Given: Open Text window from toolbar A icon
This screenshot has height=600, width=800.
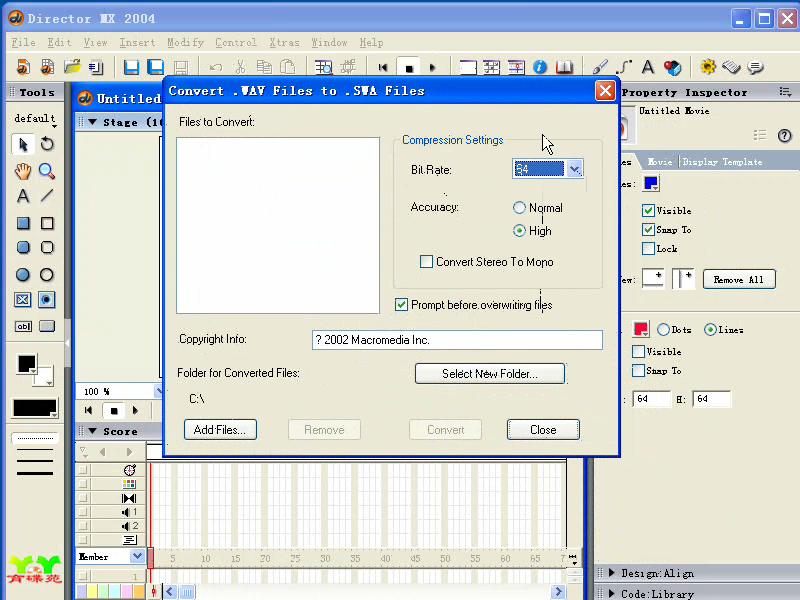Looking at the screenshot, I should pyautogui.click(x=648, y=67).
